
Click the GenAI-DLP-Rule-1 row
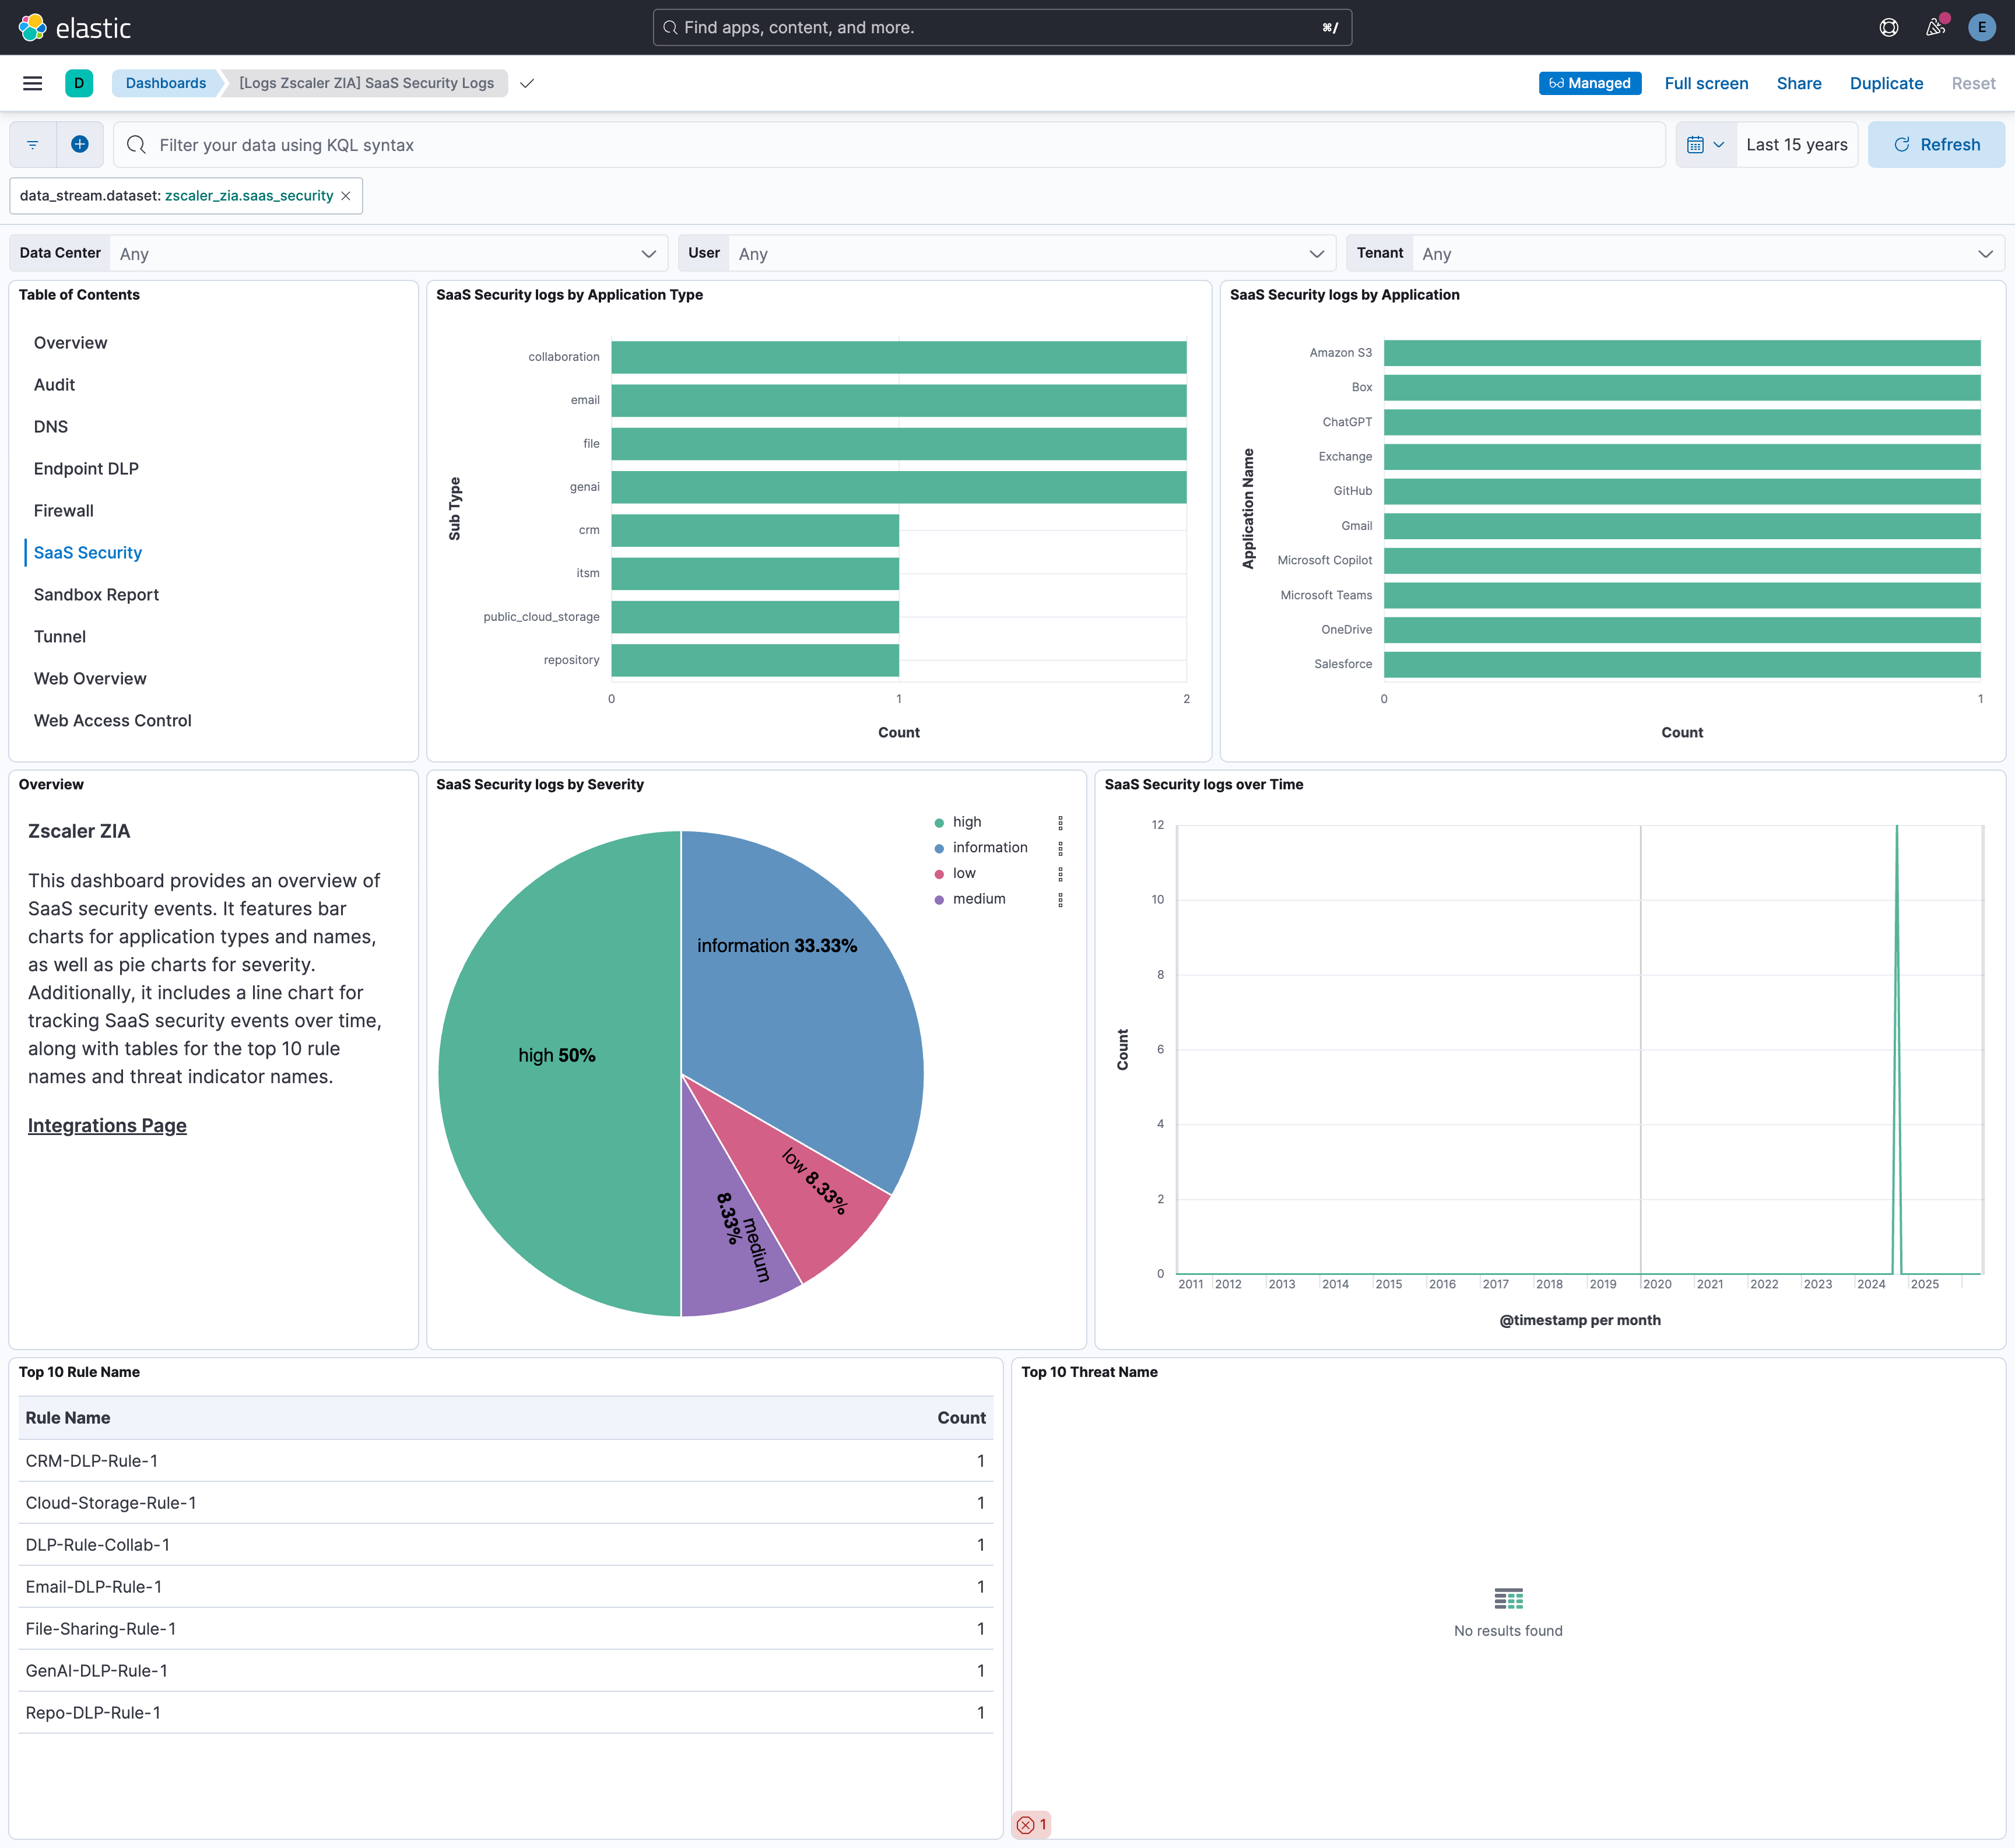pos(505,1671)
